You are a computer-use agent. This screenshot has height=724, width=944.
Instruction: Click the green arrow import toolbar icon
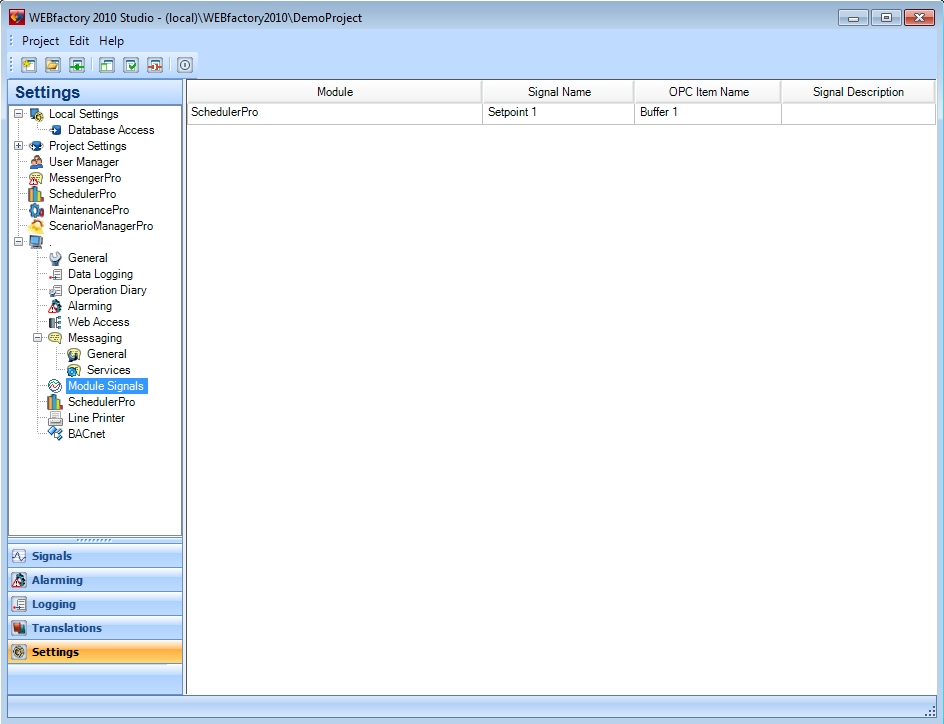[76, 66]
